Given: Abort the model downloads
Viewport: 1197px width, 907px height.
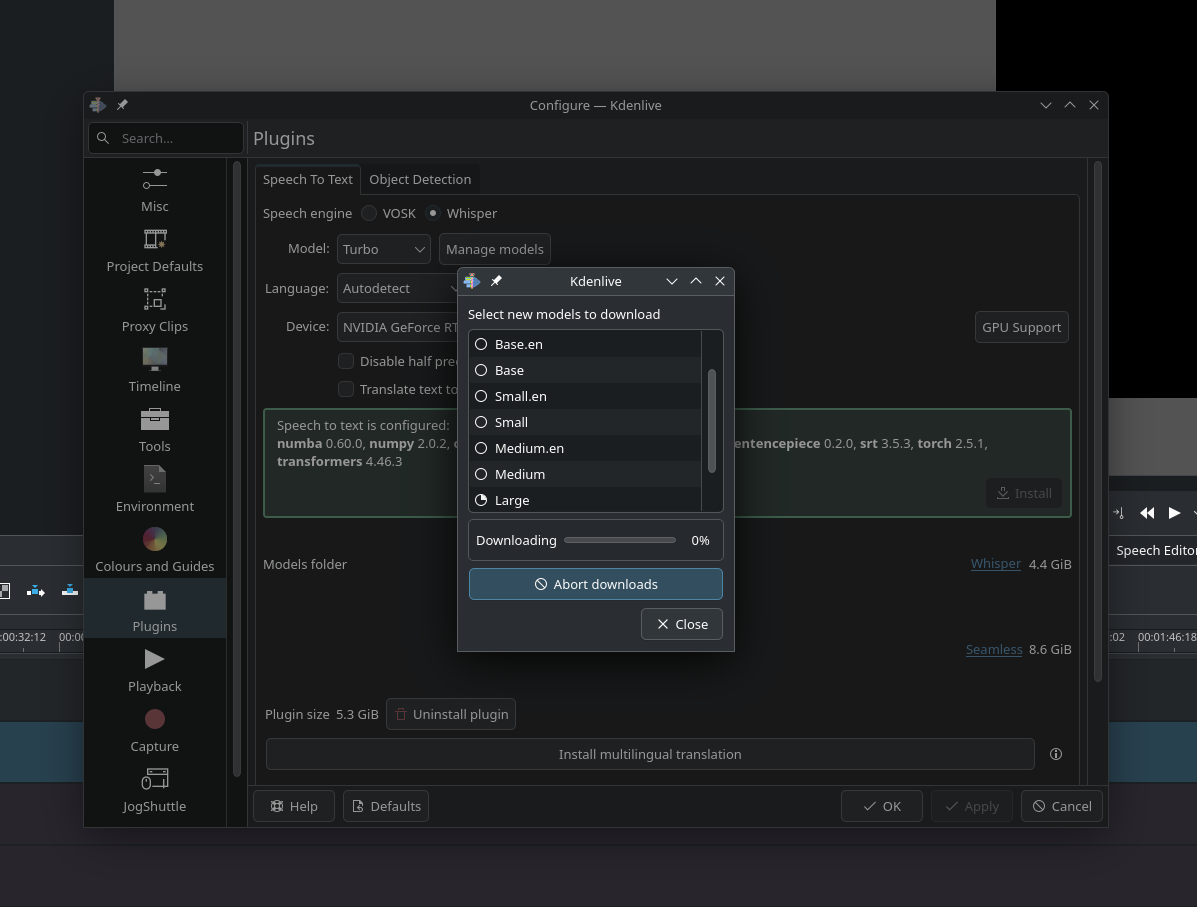Looking at the screenshot, I should pyautogui.click(x=595, y=584).
